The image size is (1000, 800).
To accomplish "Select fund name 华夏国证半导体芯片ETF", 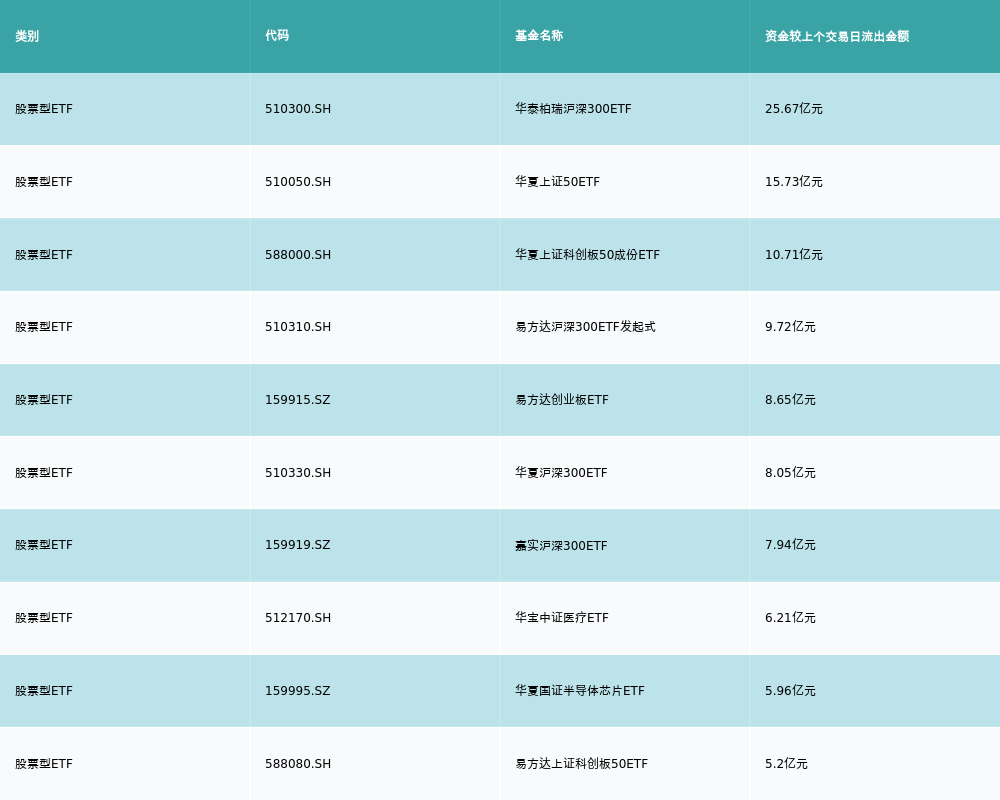I will 580,691.
